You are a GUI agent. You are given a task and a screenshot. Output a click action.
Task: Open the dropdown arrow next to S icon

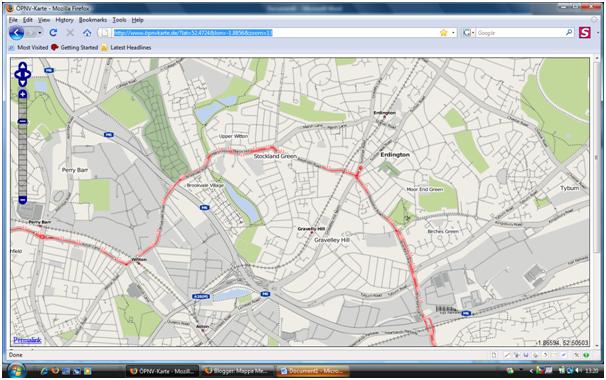point(597,33)
